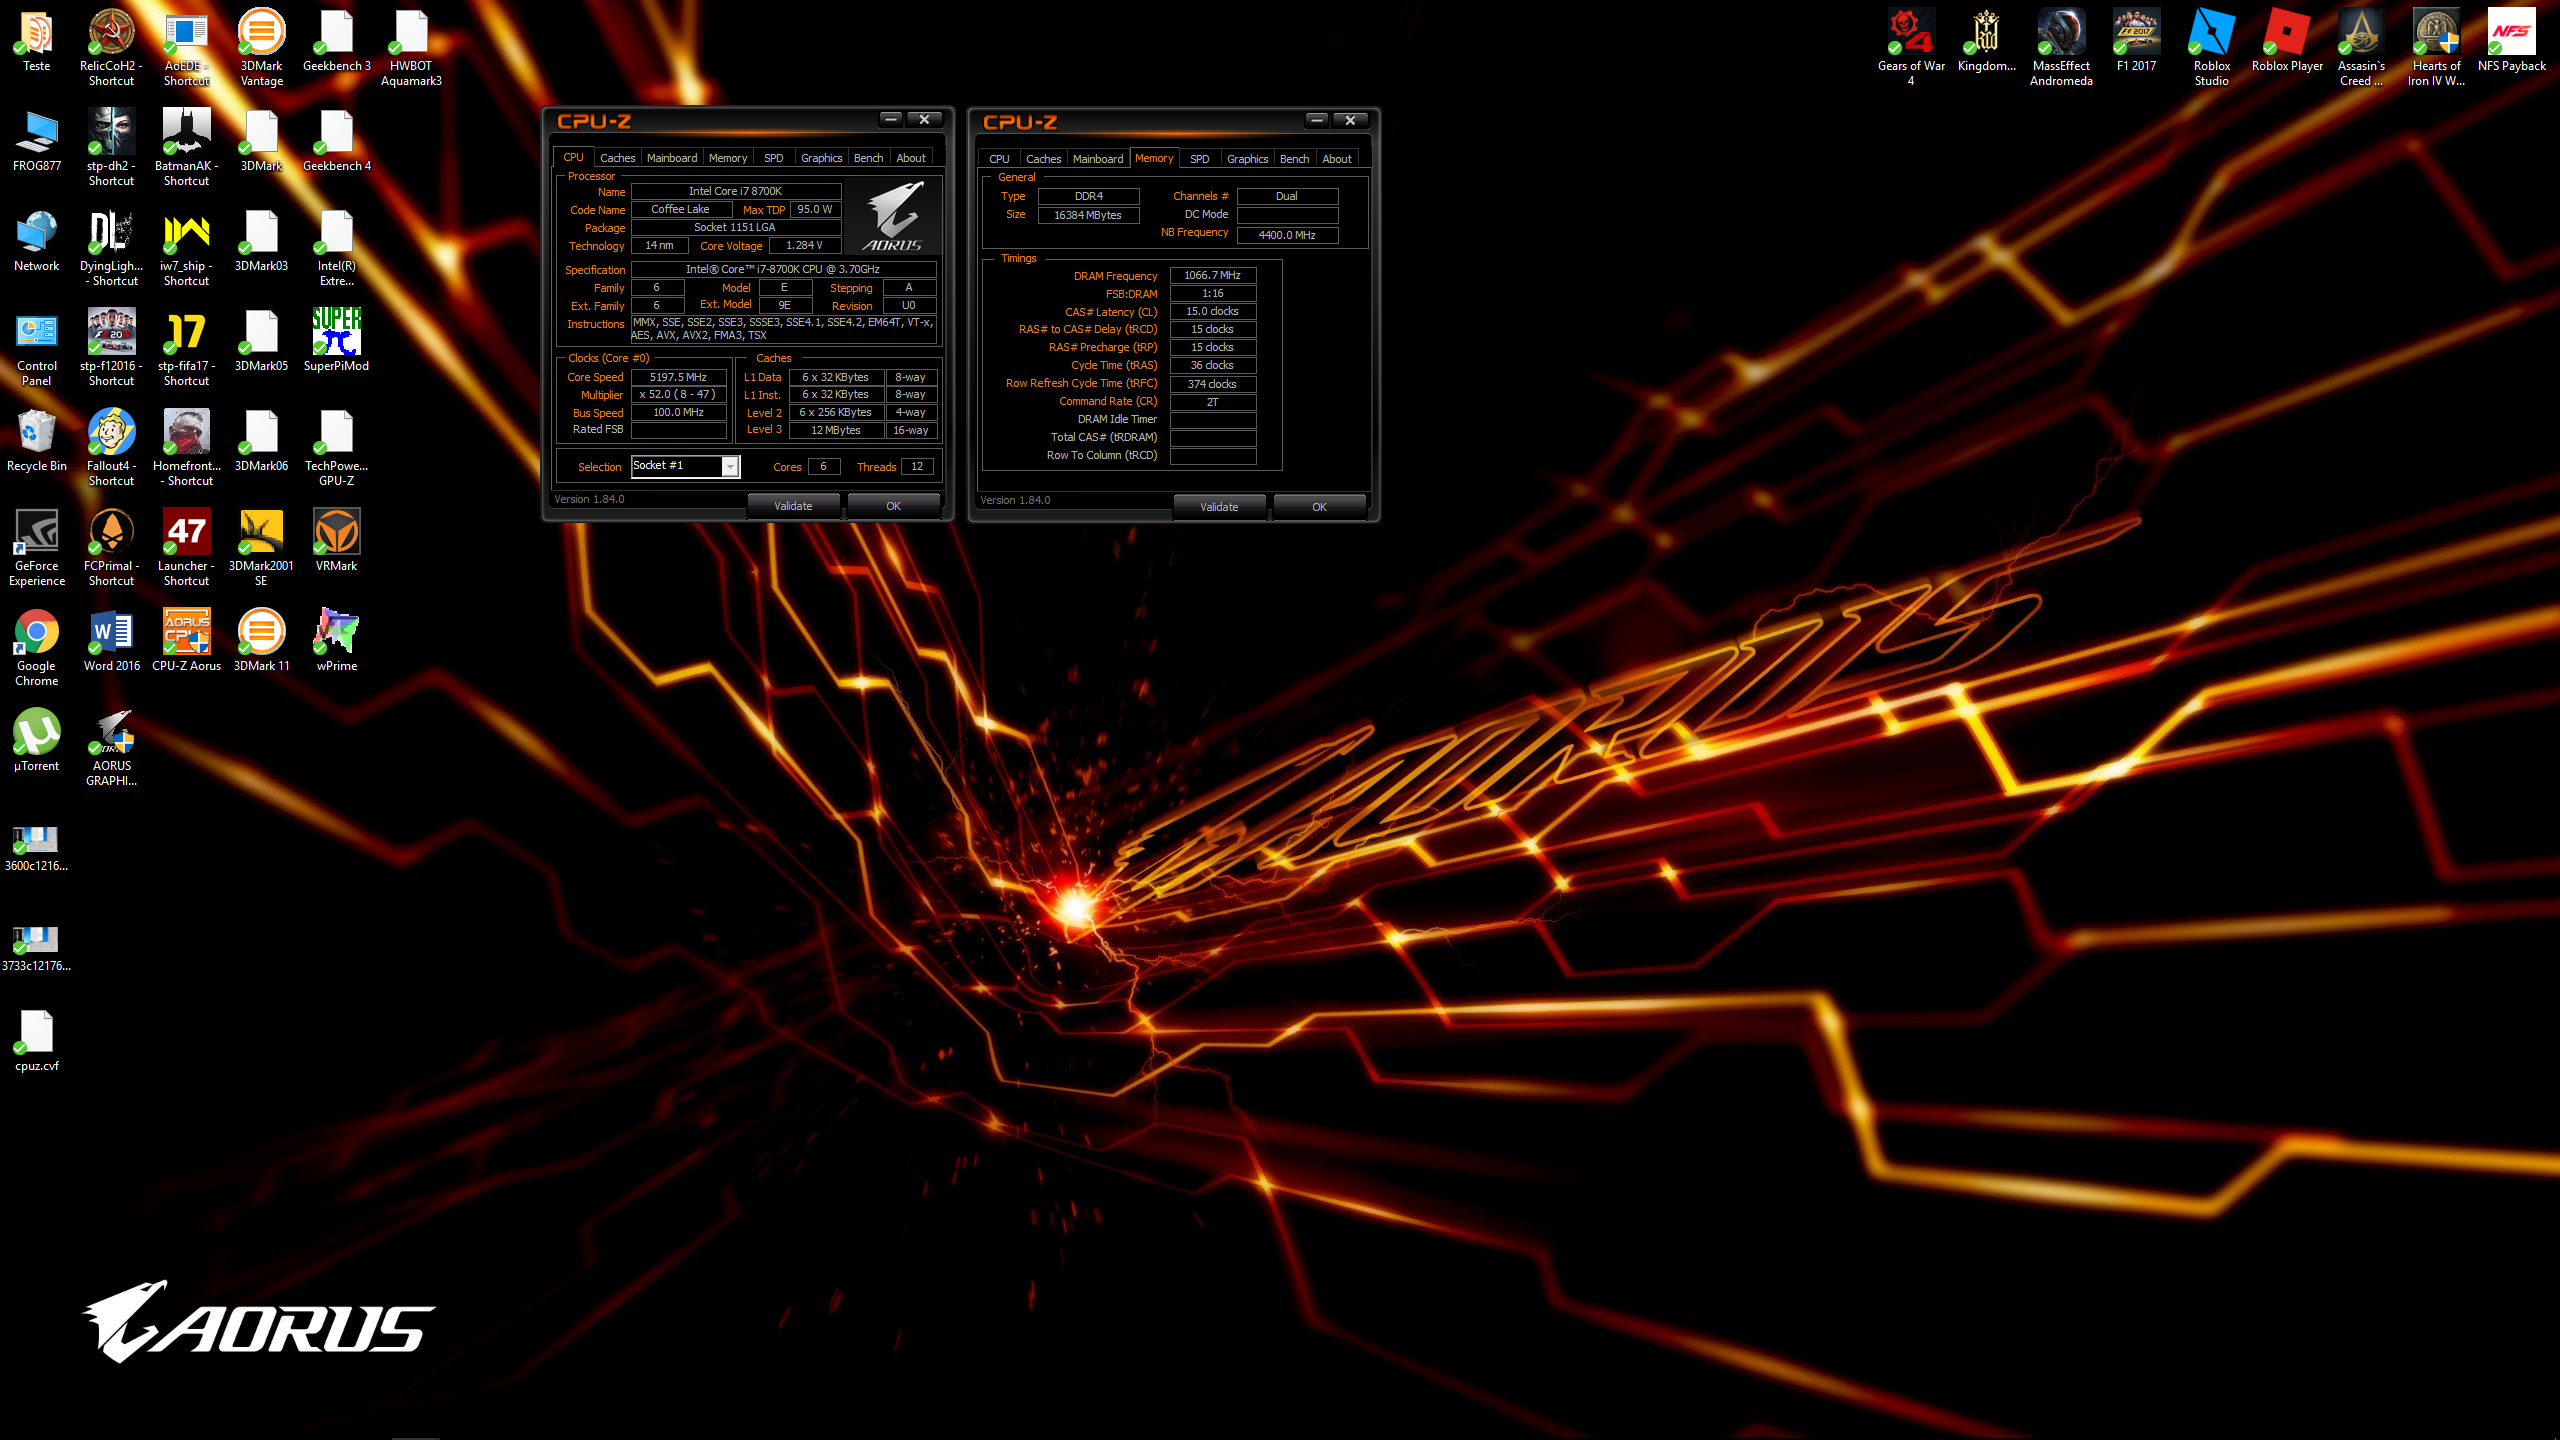
Task: Switch to Mainboard tab in left CPU-Z
Action: pos(672,158)
